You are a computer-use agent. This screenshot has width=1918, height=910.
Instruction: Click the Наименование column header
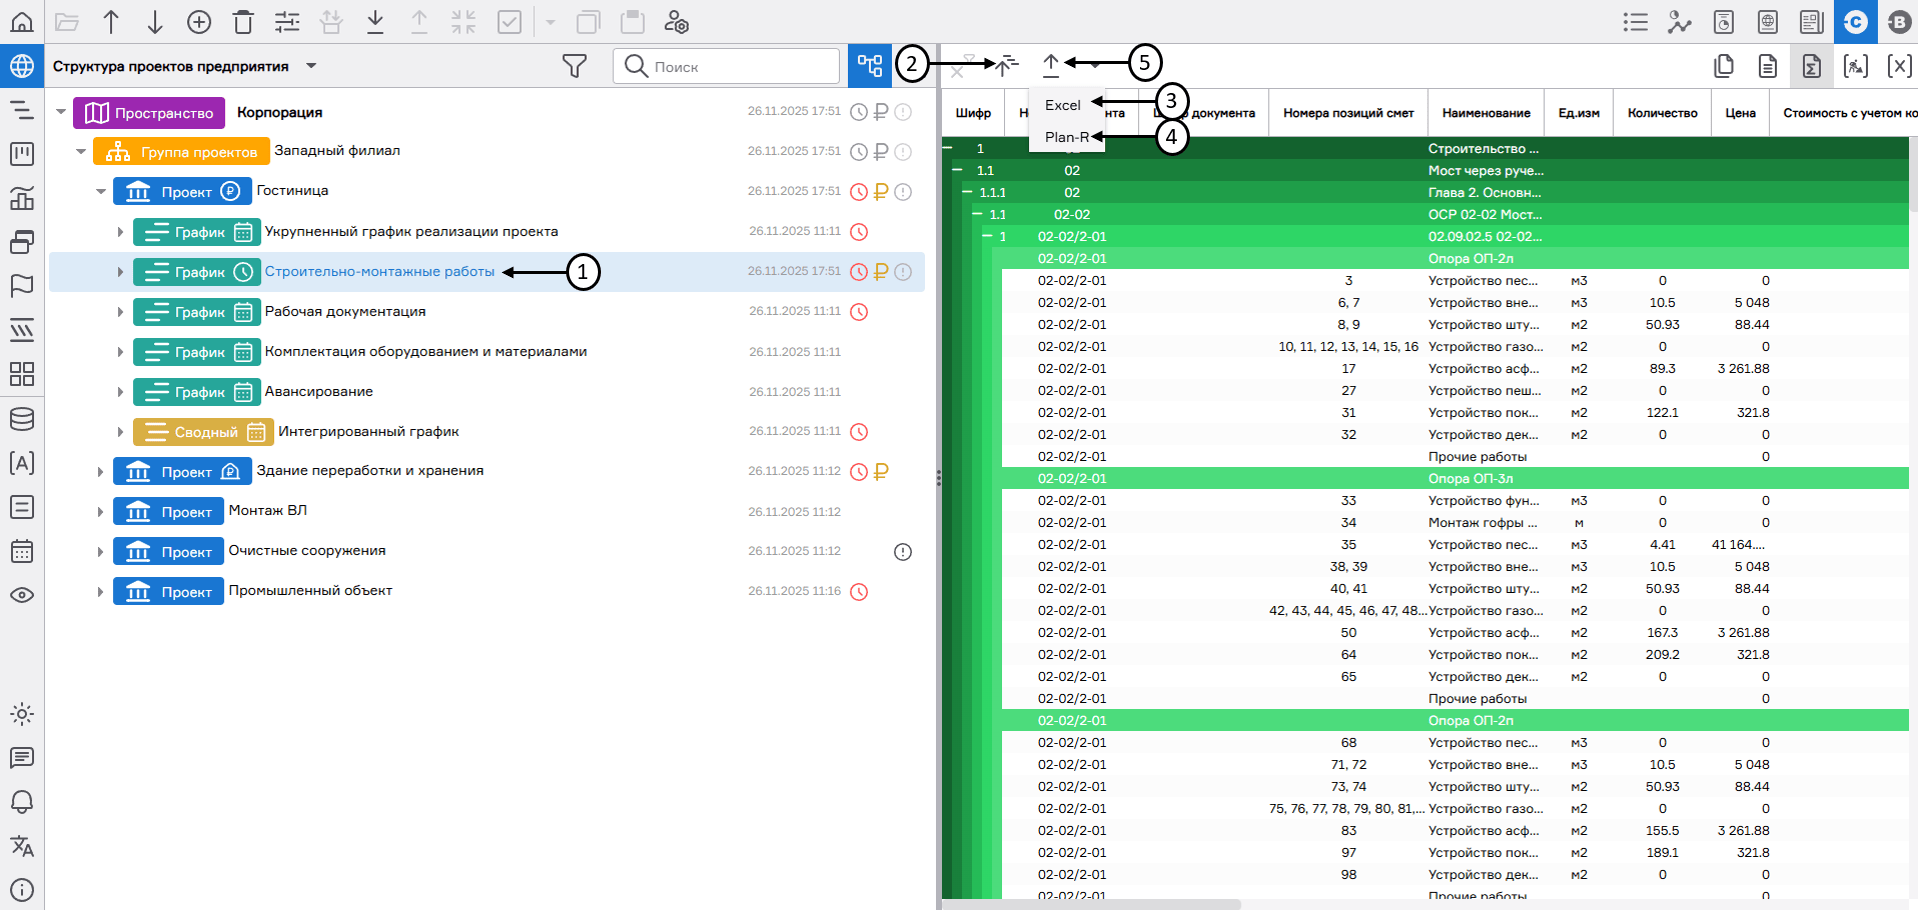pyautogui.click(x=1485, y=113)
